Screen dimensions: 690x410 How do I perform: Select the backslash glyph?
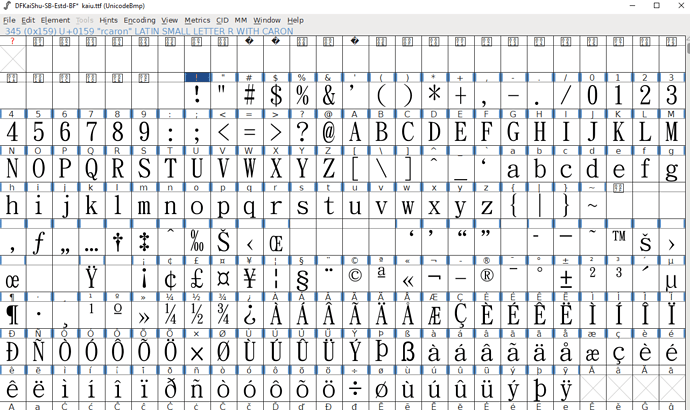click(x=382, y=168)
